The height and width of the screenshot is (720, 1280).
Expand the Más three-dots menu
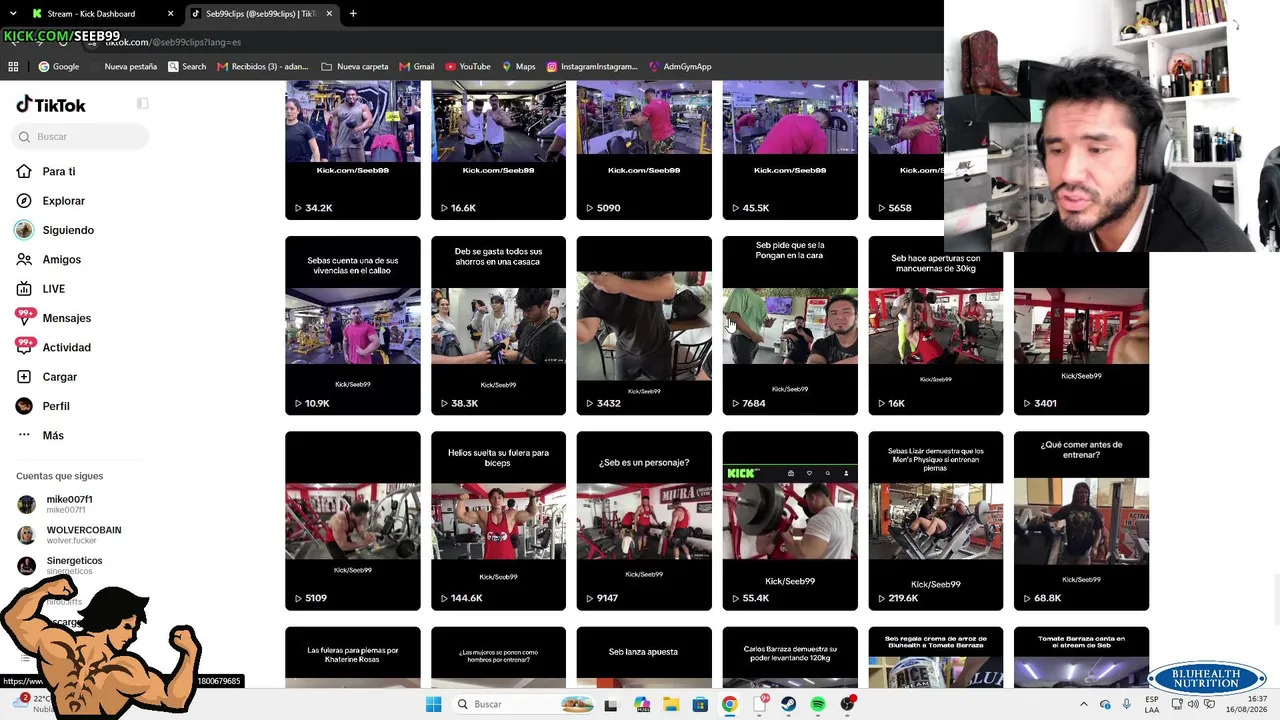[24, 435]
